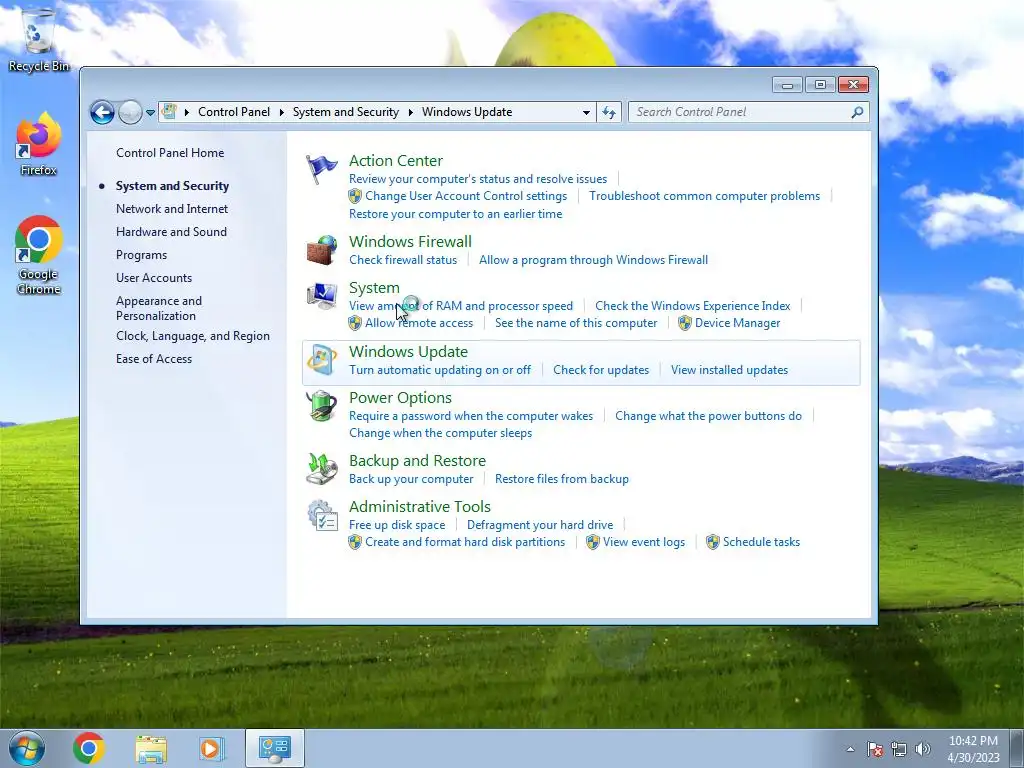Open the recent pages dropdown arrow

(x=150, y=112)
